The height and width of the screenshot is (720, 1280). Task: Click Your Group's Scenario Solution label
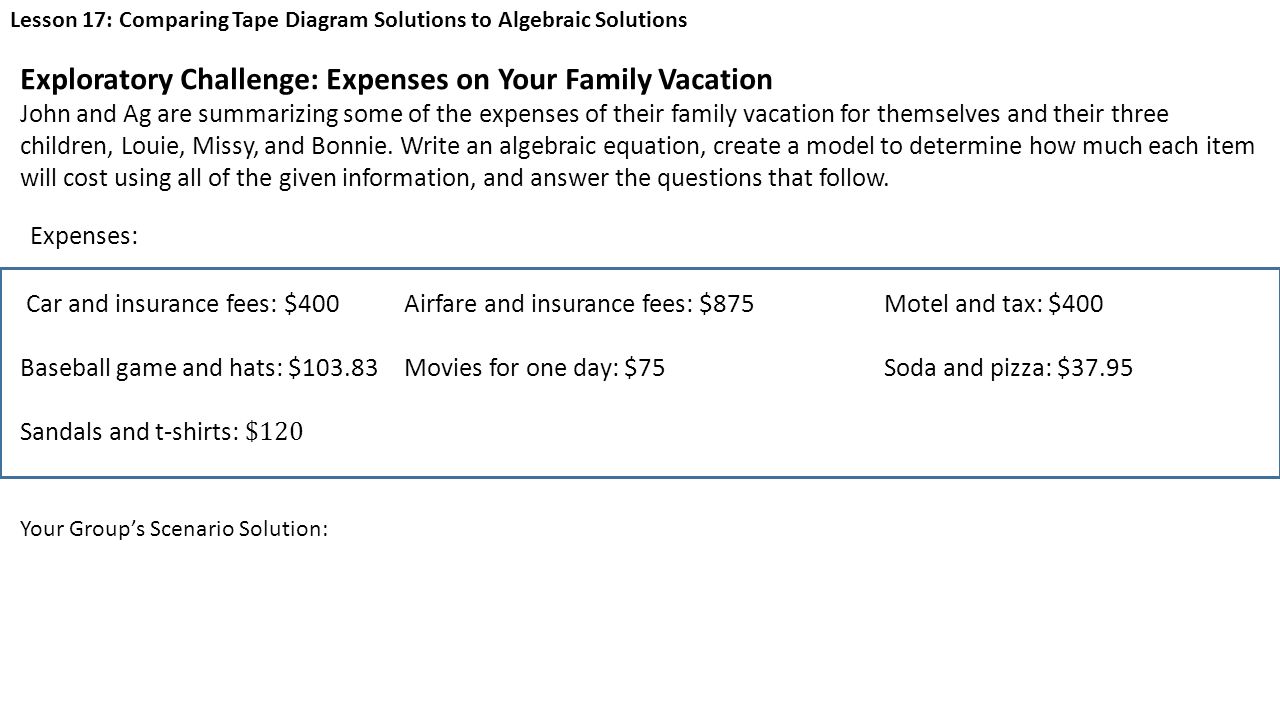[x=174, y=530]
